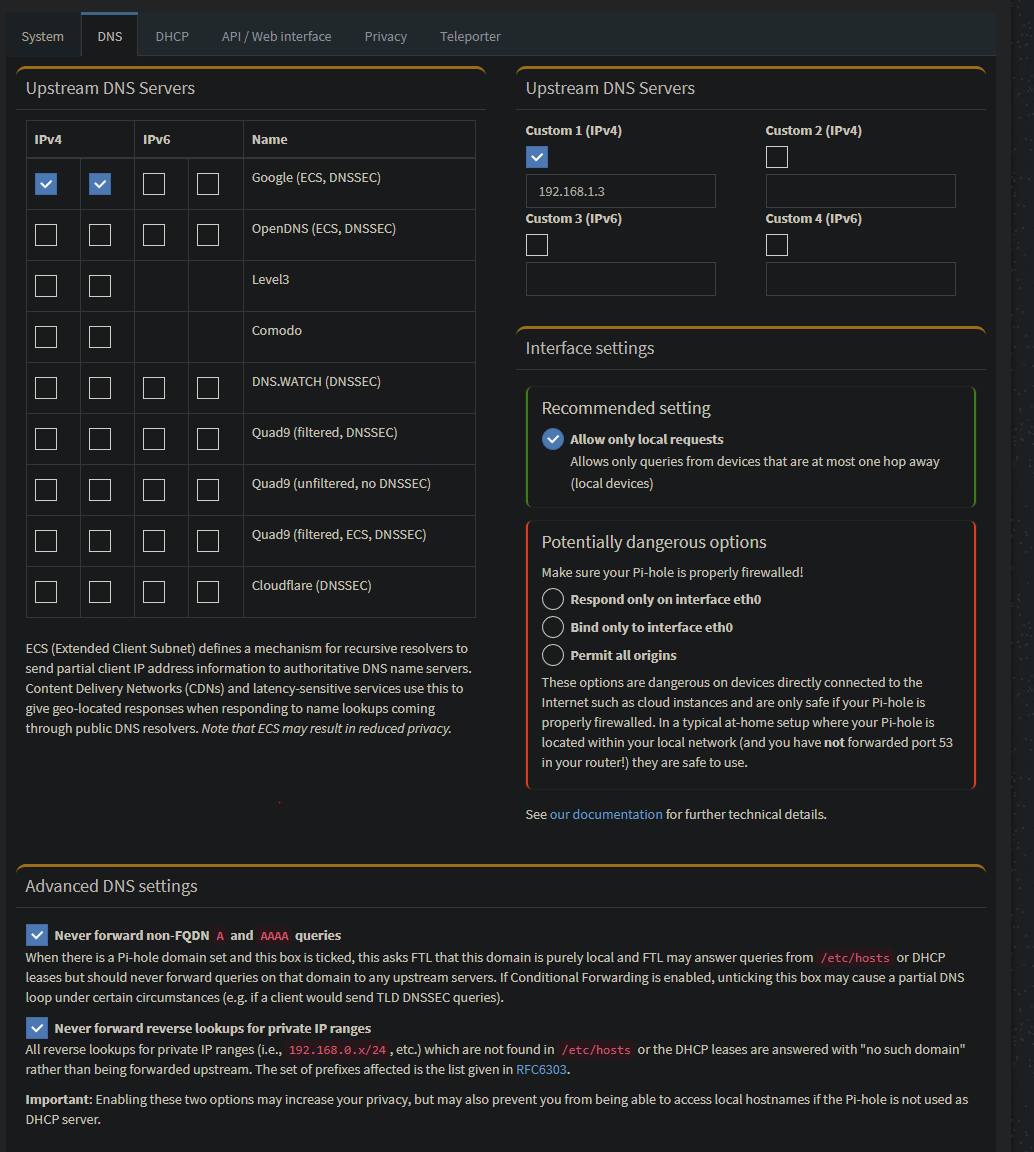Tick the Custom 3 (IPv6) checkbox
Image resolution: width=1034 pixels, height=1152 pixels.
click(x=537, y=245)
